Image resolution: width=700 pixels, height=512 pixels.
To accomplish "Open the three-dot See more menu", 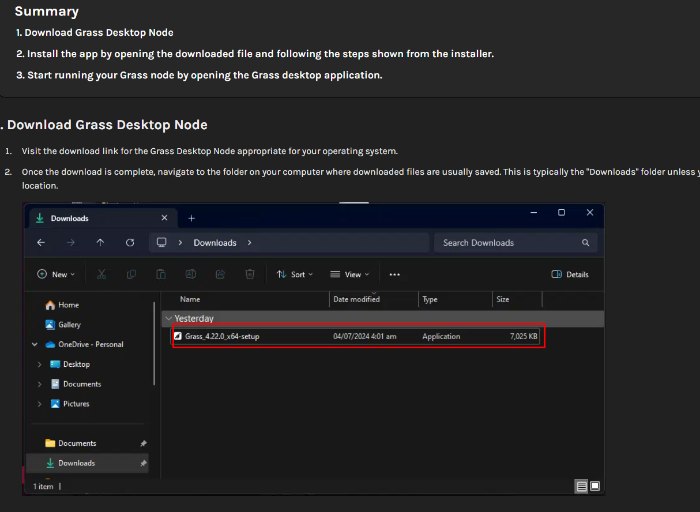I will (395, 275).
